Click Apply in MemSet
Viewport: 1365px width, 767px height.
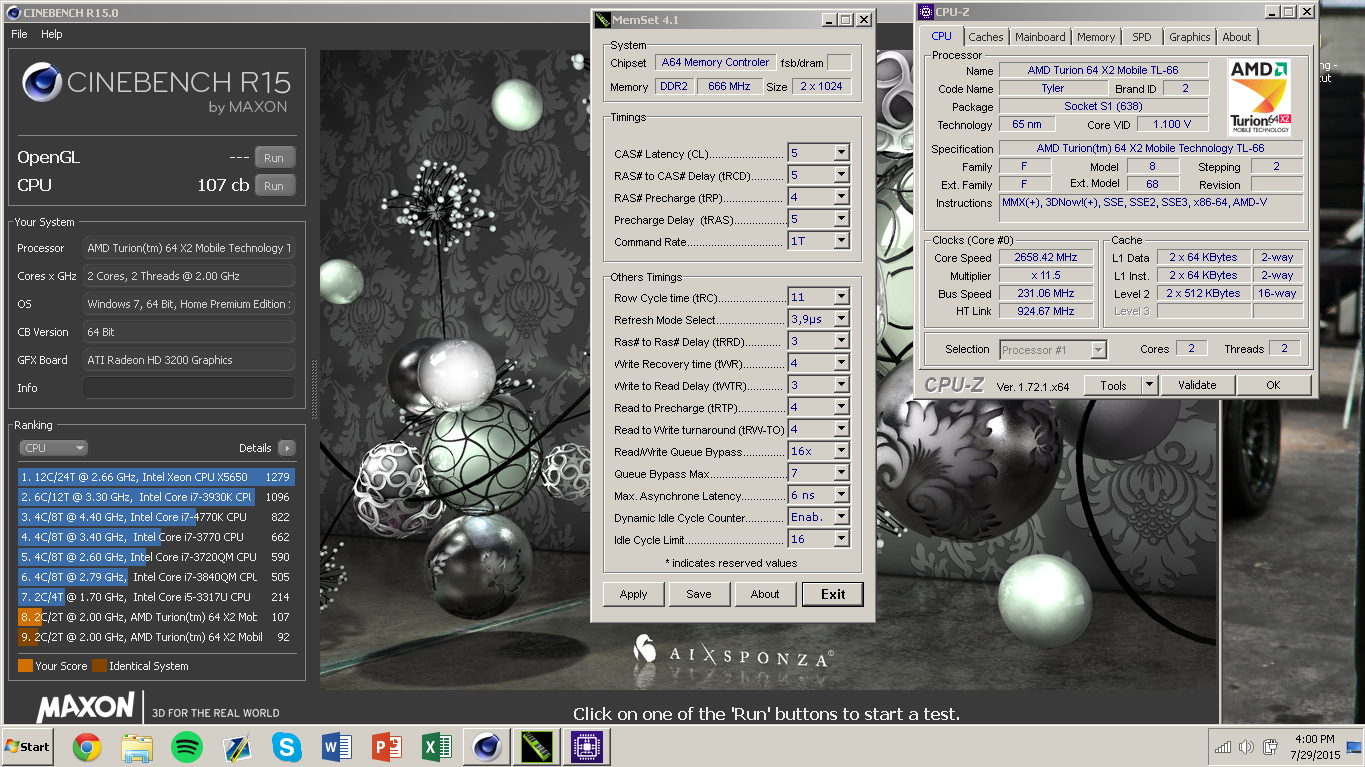(x=633, y=594)
